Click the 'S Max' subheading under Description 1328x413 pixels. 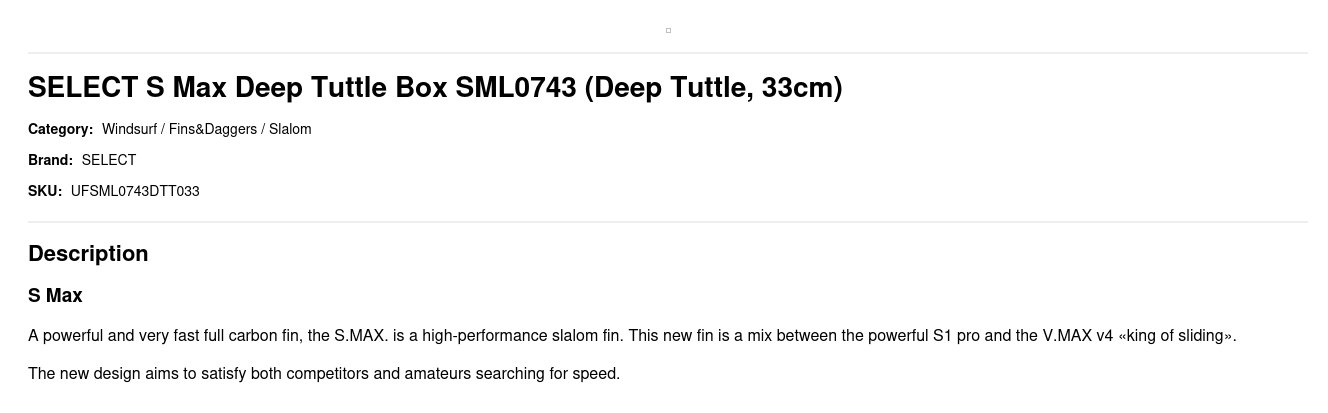tap(55, 296)
